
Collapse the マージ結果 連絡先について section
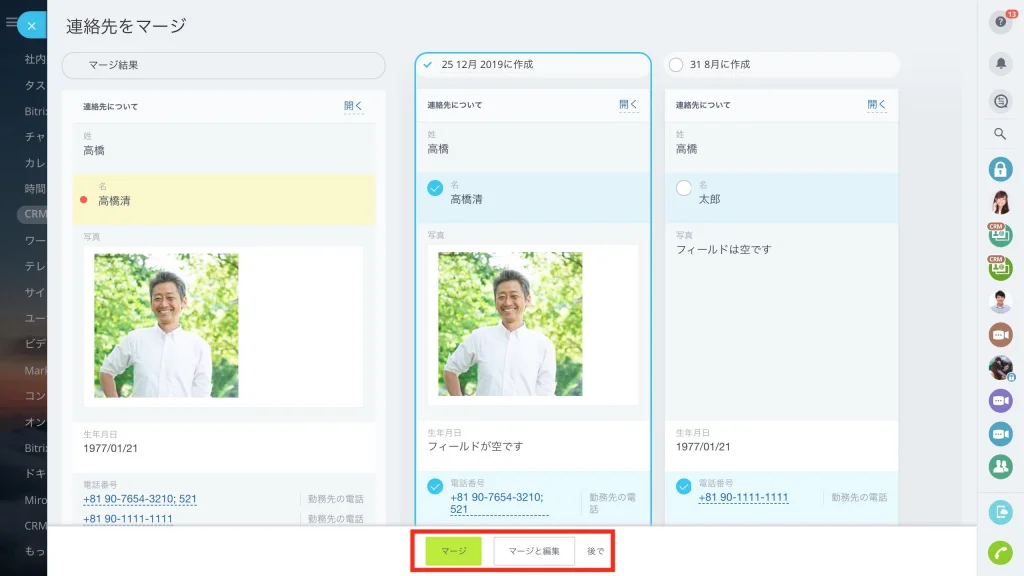(353, 106)
